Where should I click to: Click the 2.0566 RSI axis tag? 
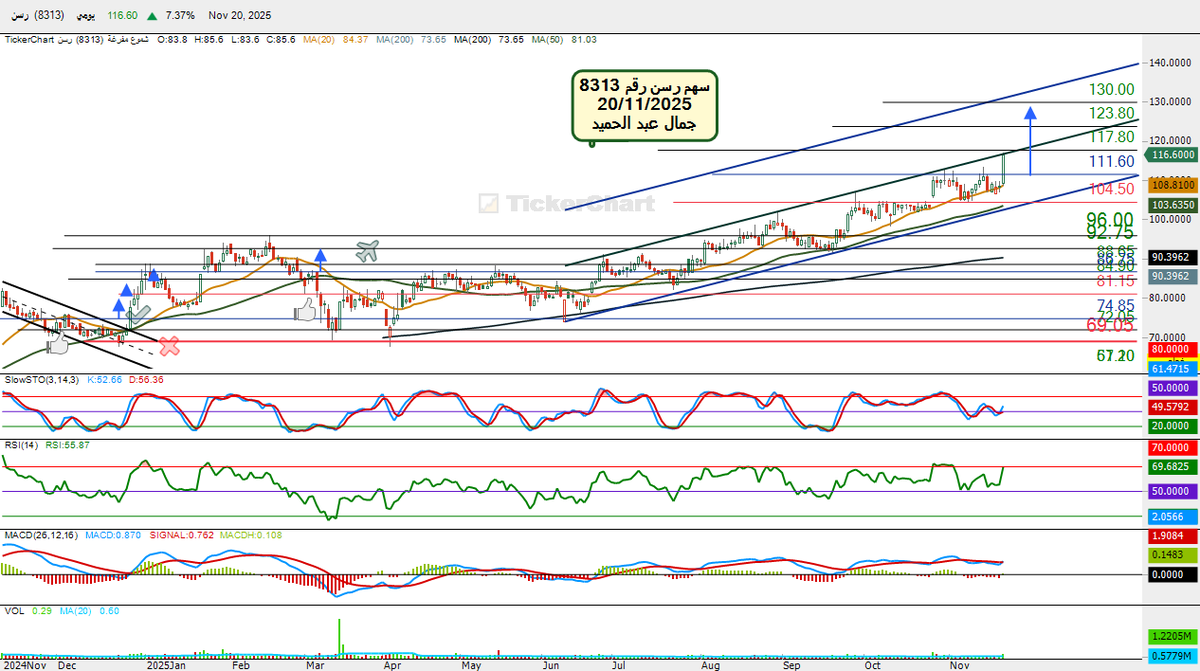pyautogui.click(x=1172, y=516)
